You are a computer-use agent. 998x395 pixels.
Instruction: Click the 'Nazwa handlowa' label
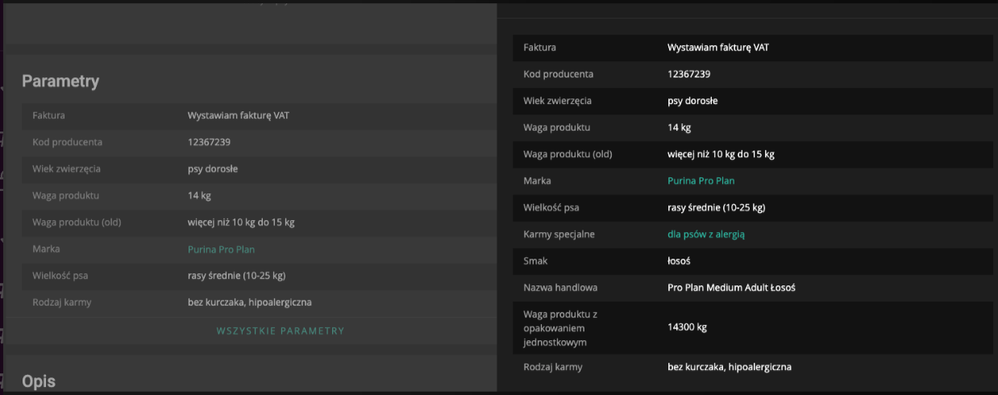[x=560, y=288]
